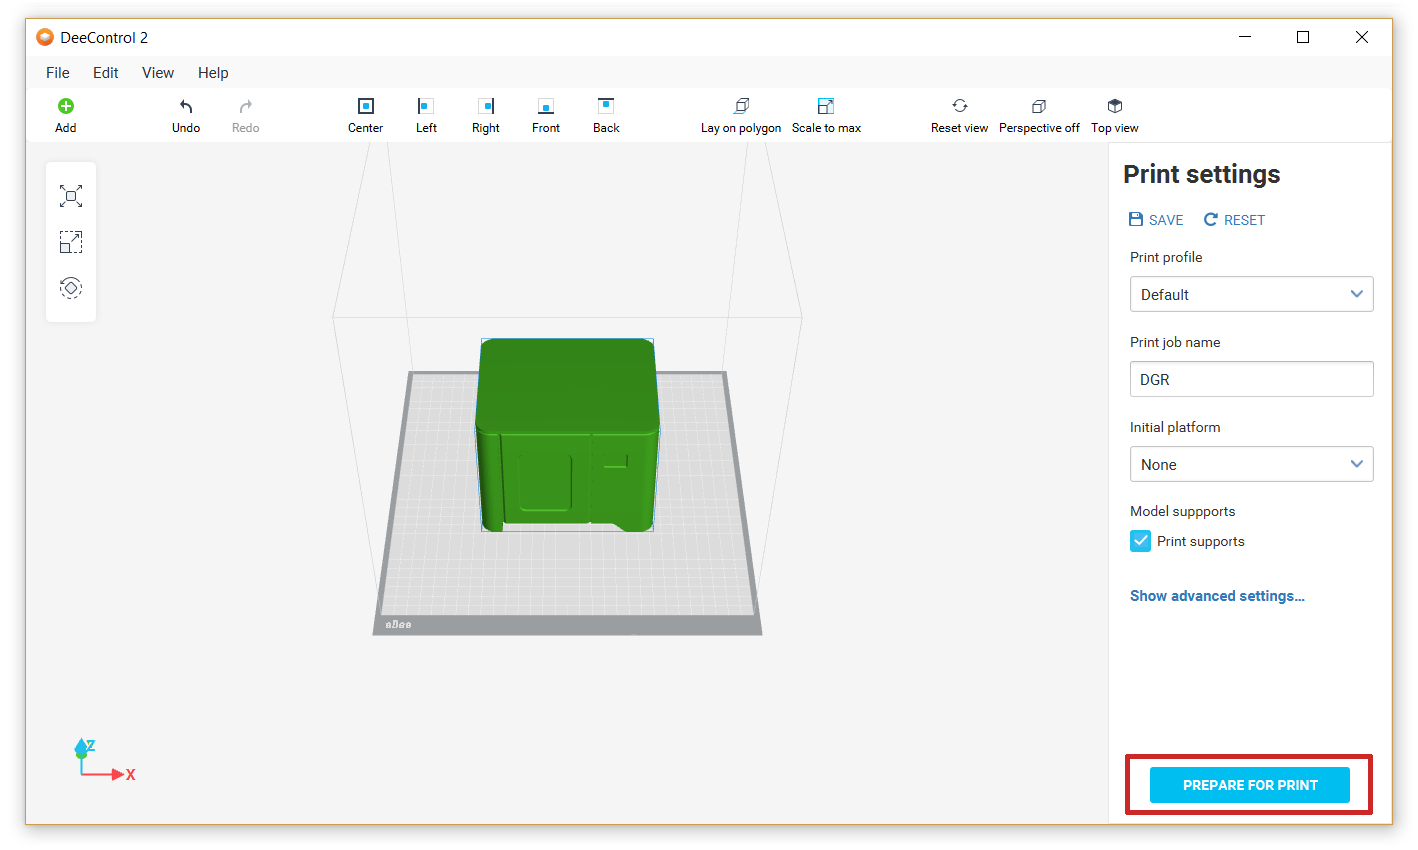Click the green Add model icon
This screenshot has width=1418, height=850.
pos(66,106)
